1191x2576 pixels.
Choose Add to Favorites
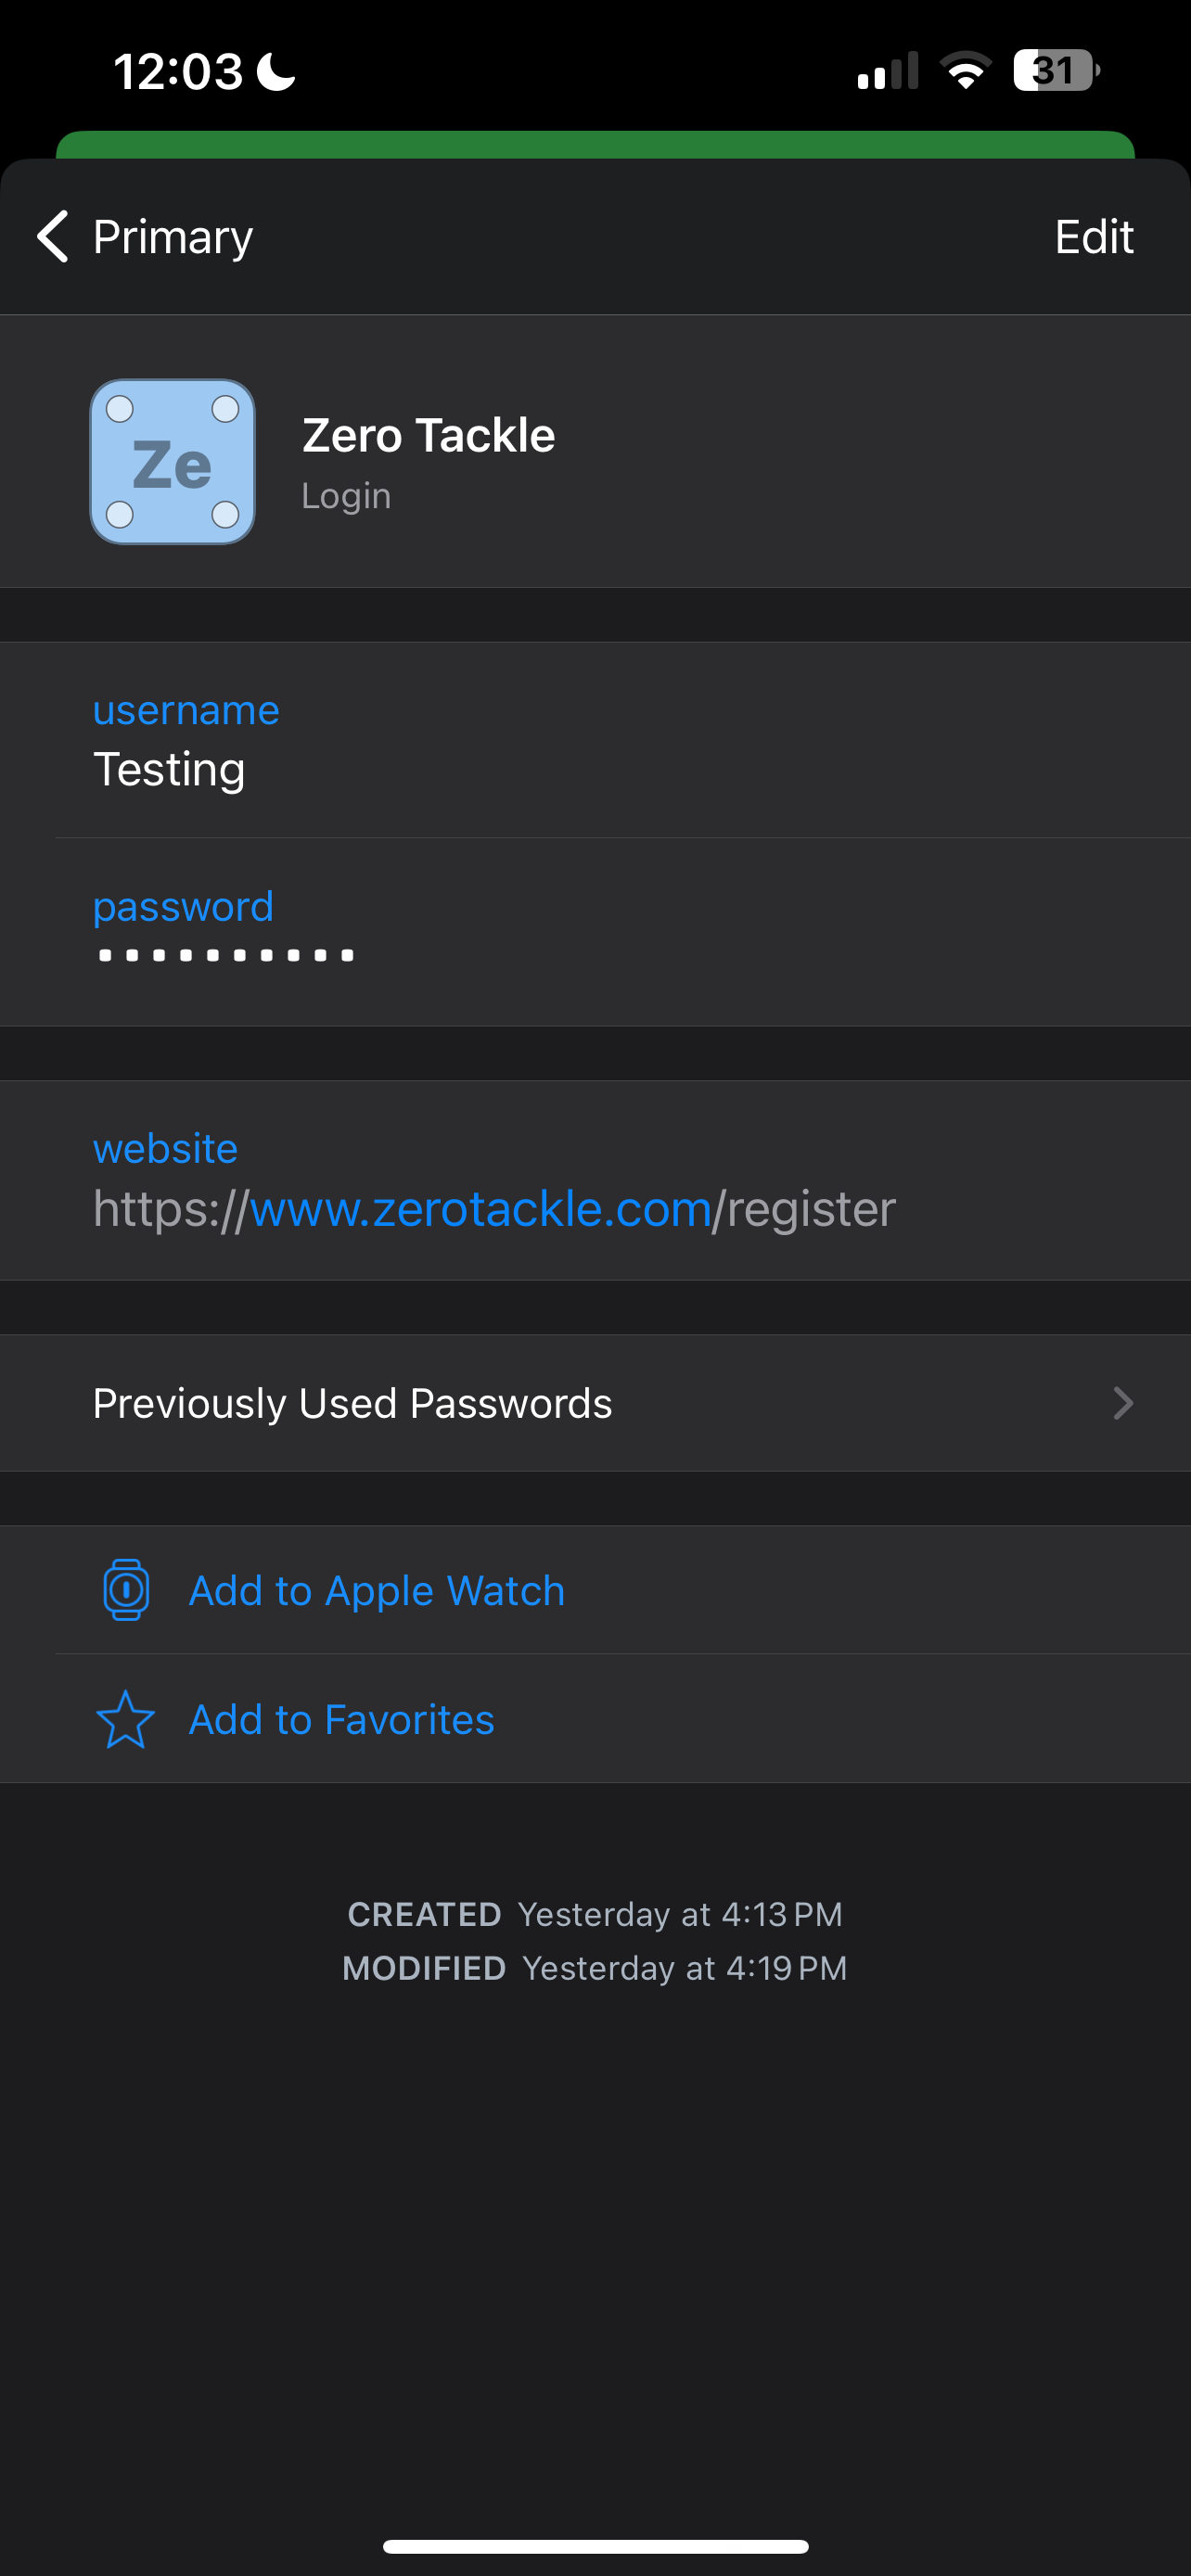point(341,1720)
